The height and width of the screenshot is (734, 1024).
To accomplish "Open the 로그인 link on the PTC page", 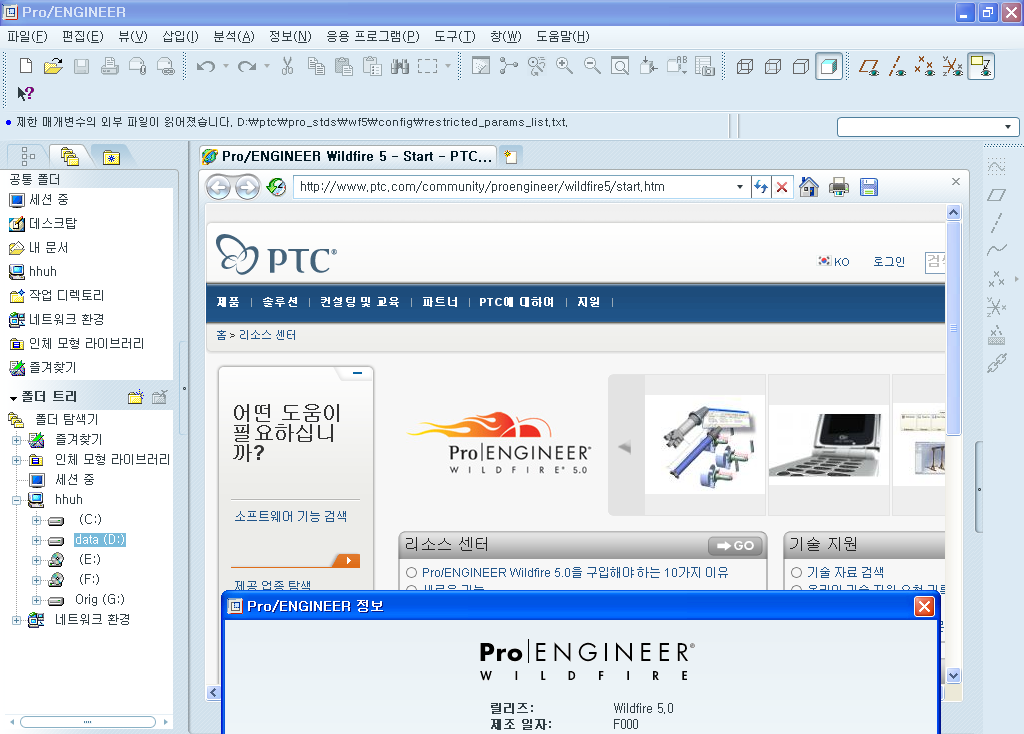I will [x=889, y=262].
